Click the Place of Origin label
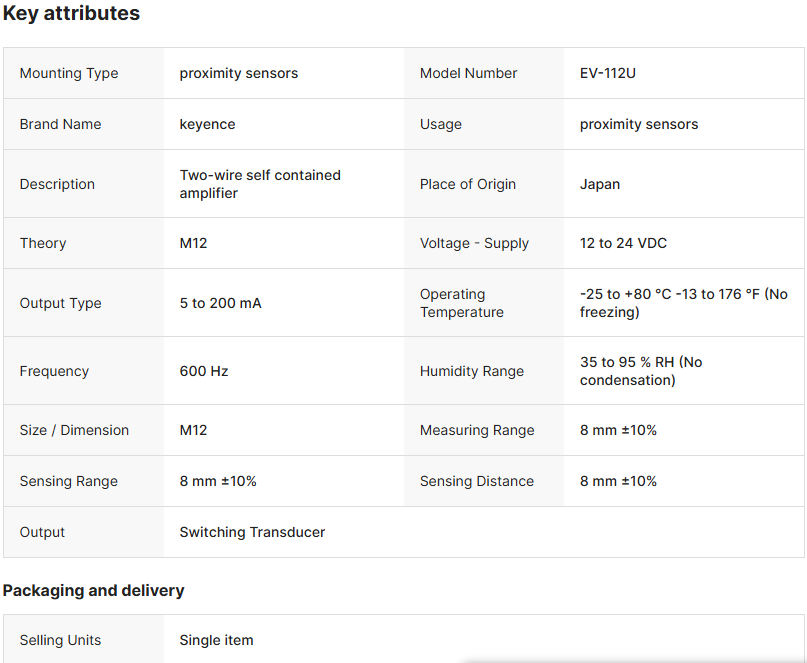 click(468, 184)
